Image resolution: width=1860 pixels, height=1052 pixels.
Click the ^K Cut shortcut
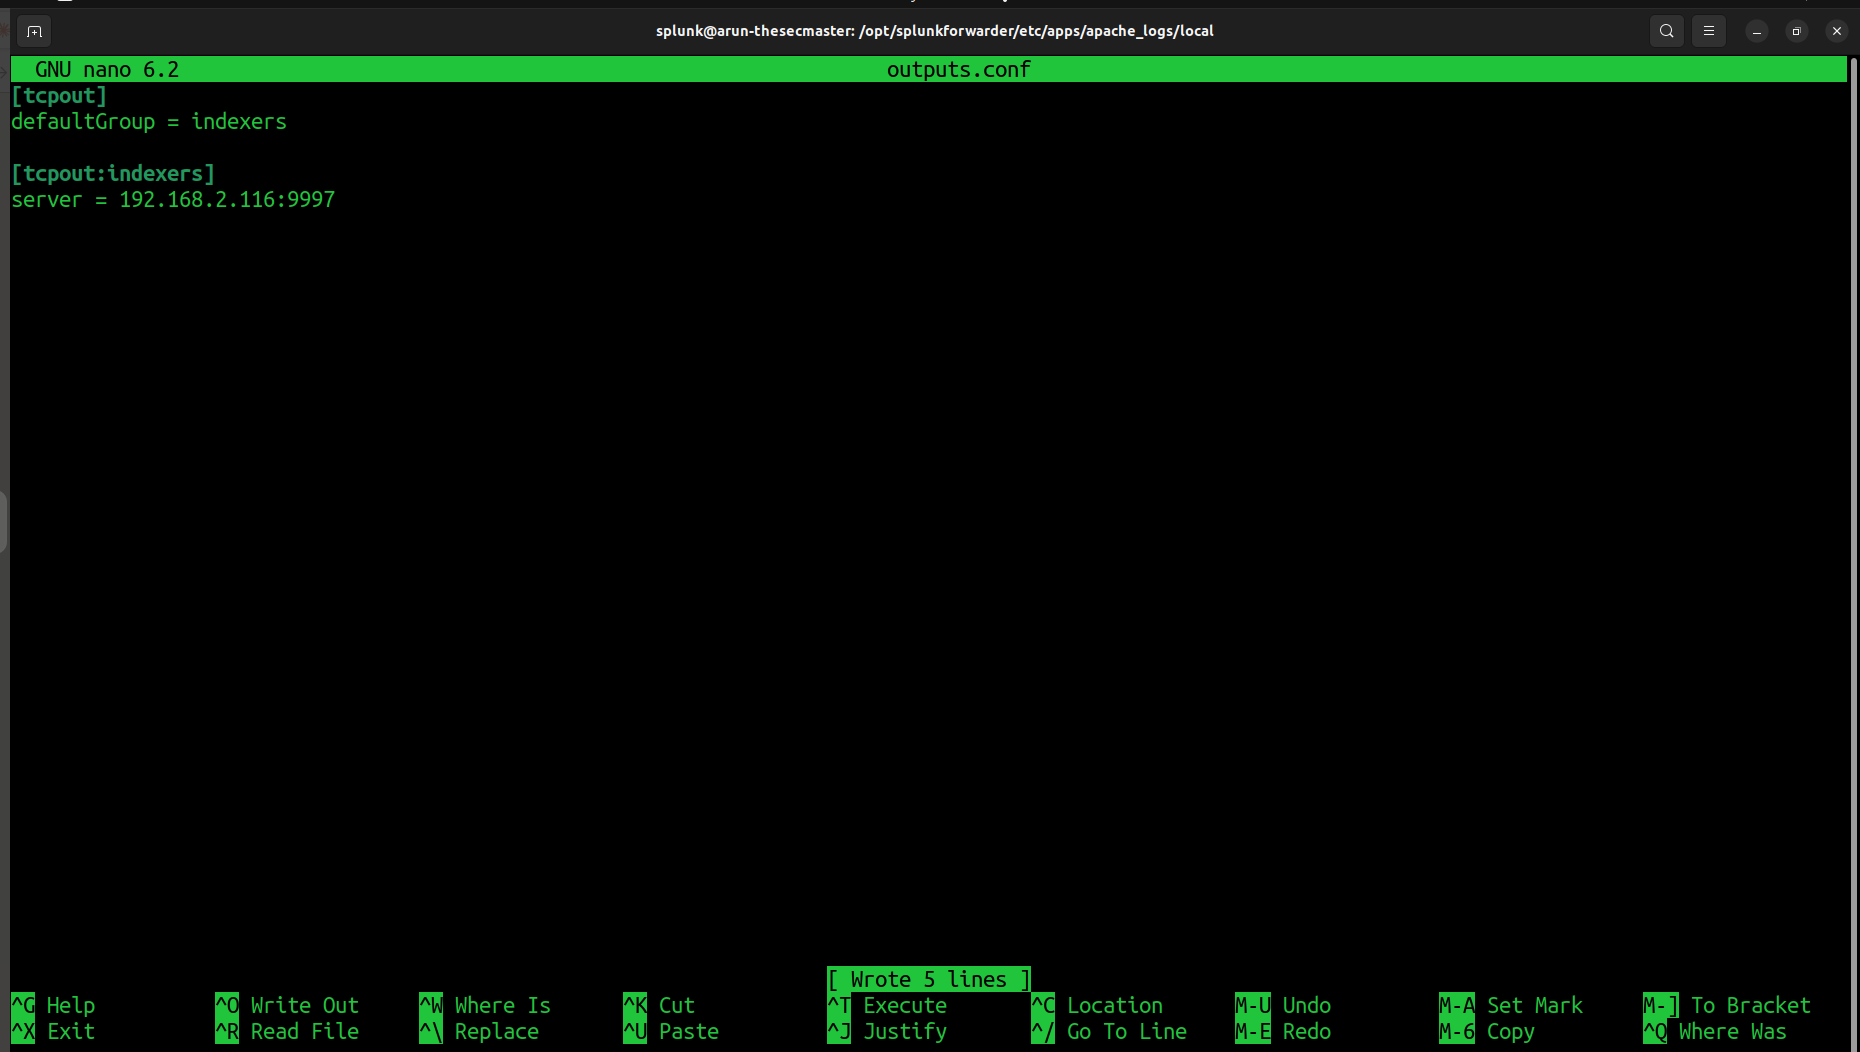659,1006
